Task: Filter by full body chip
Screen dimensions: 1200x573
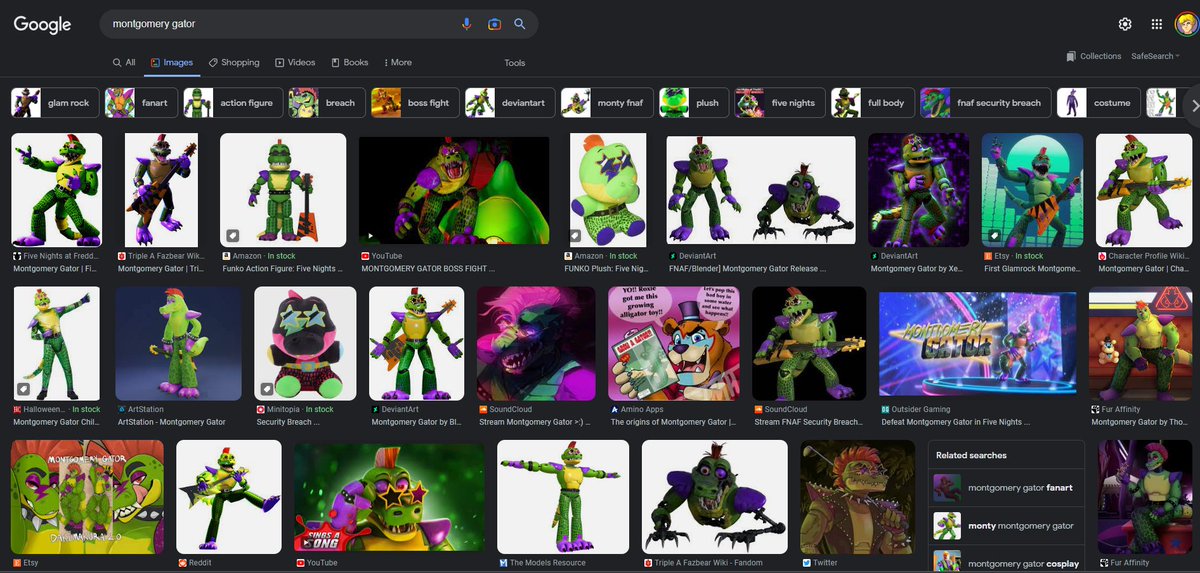Action: (871, 103)
